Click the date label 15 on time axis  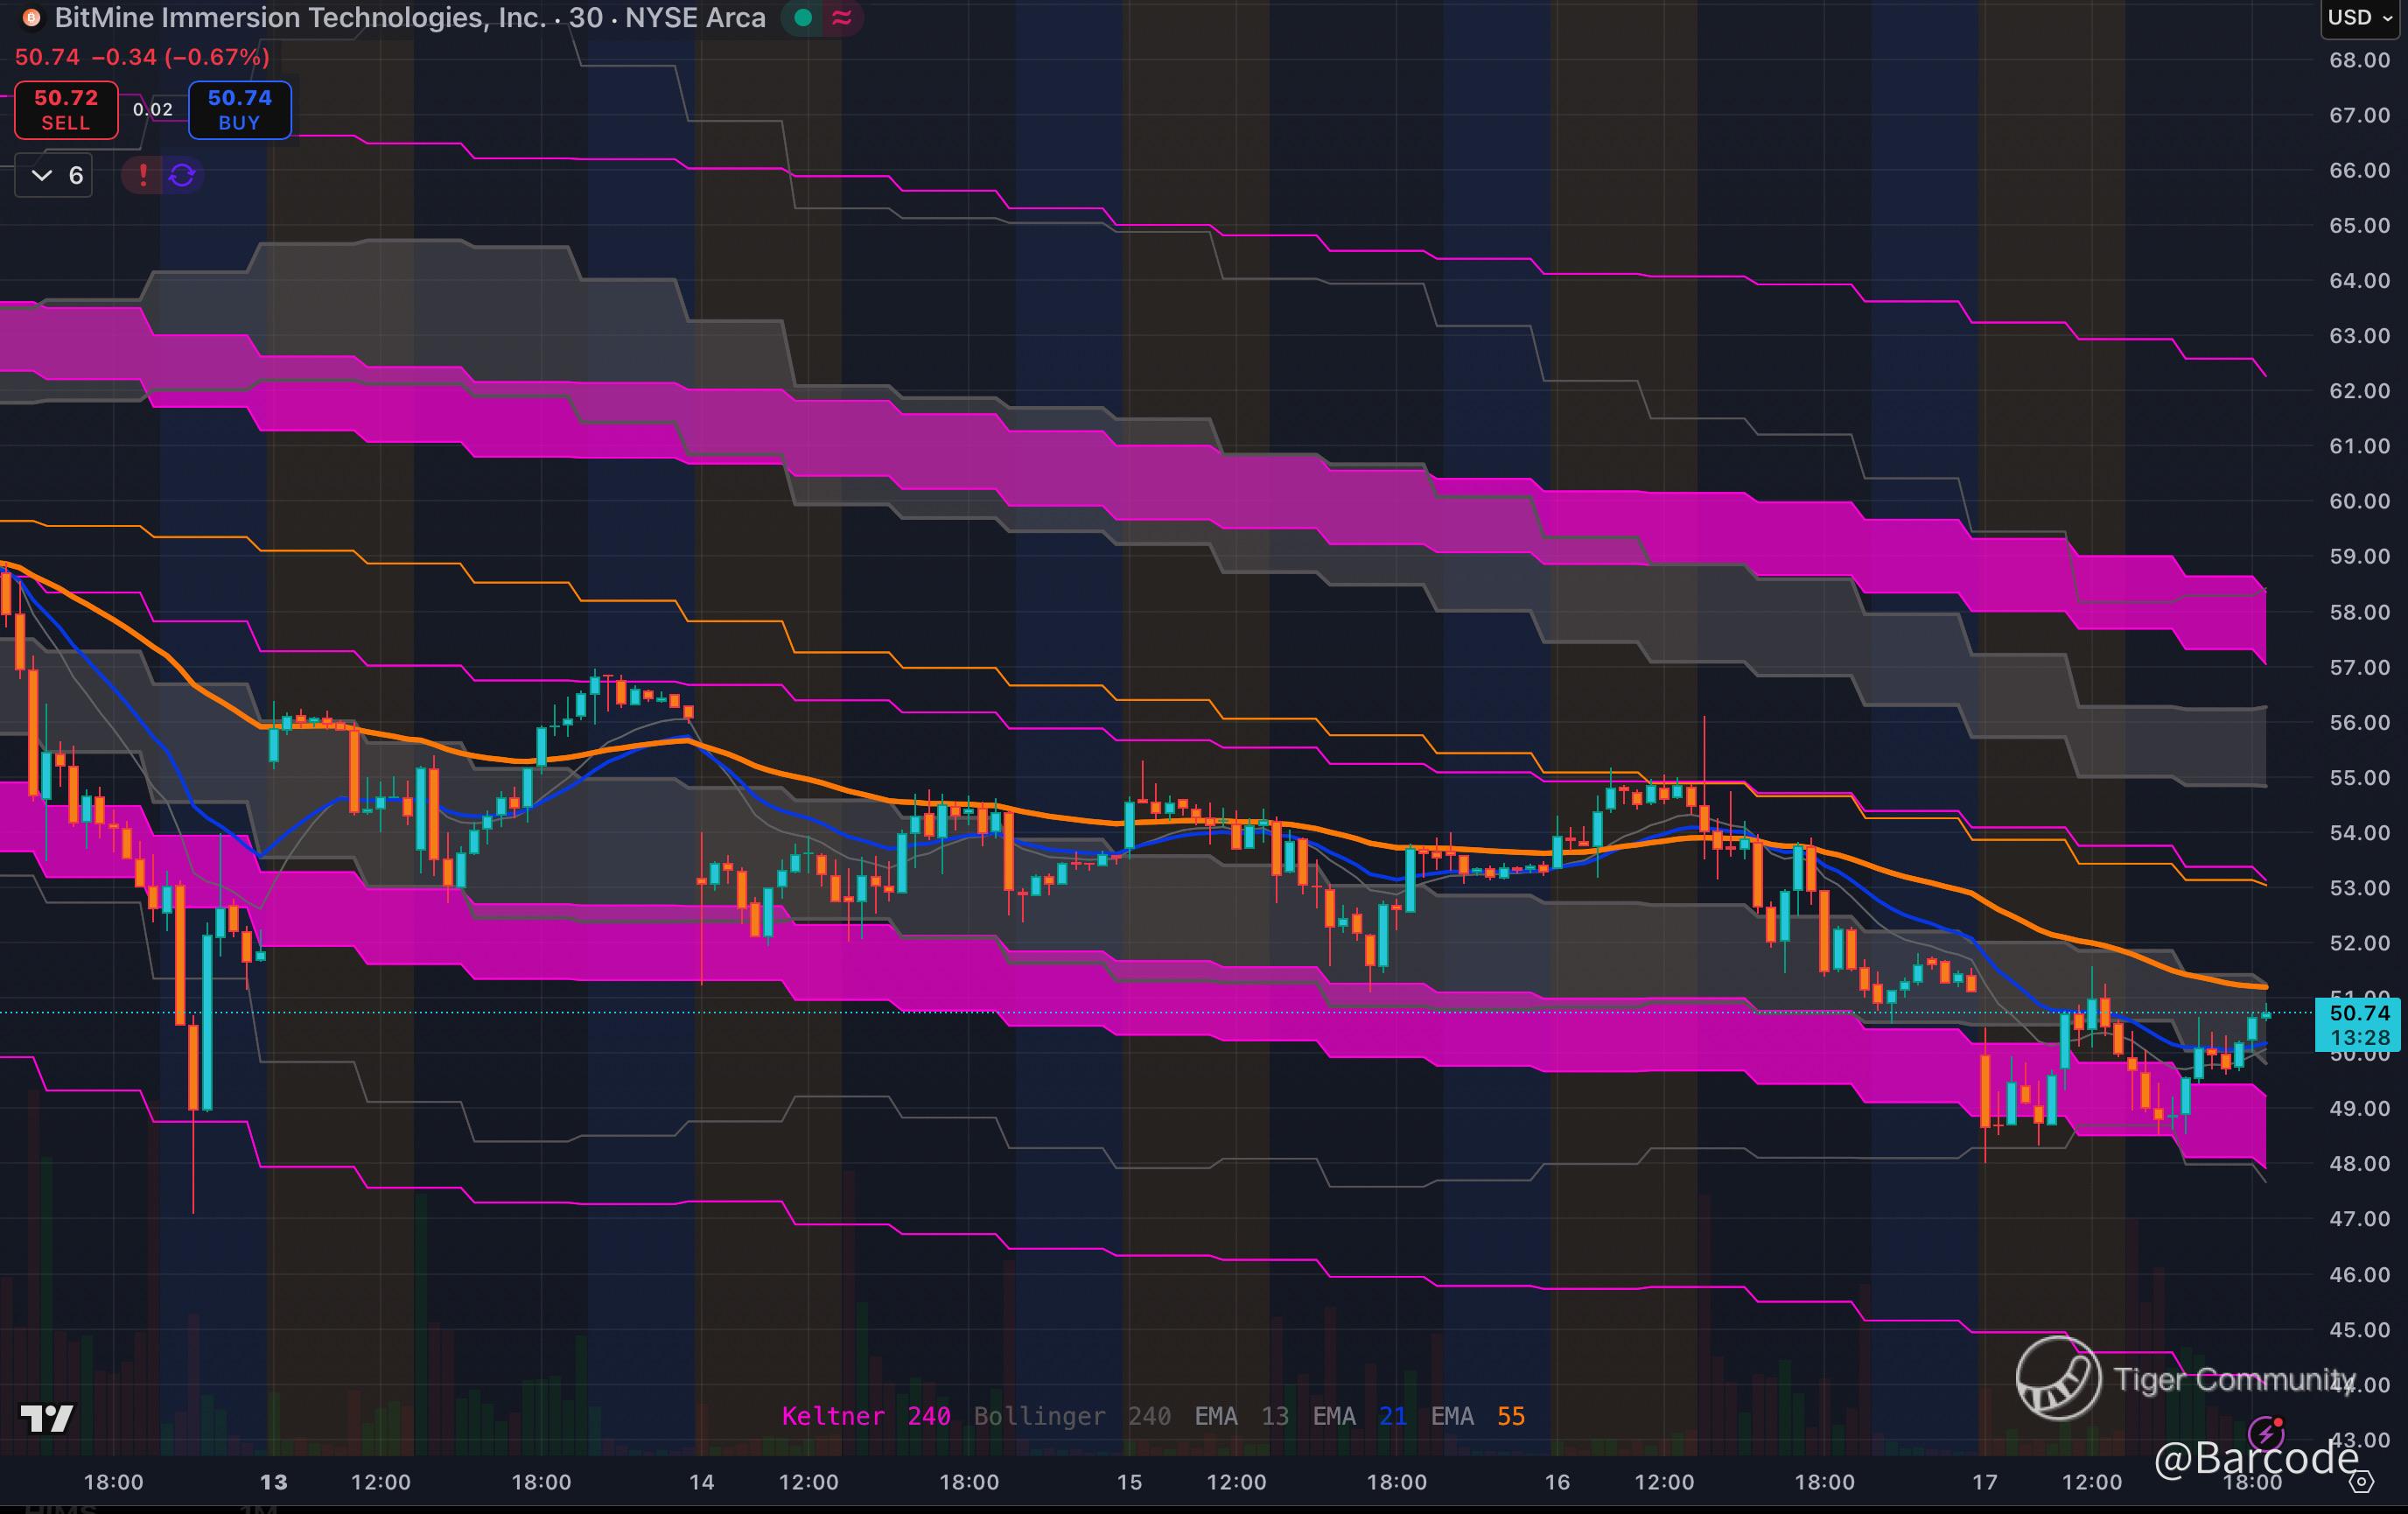point(1129,1482)
